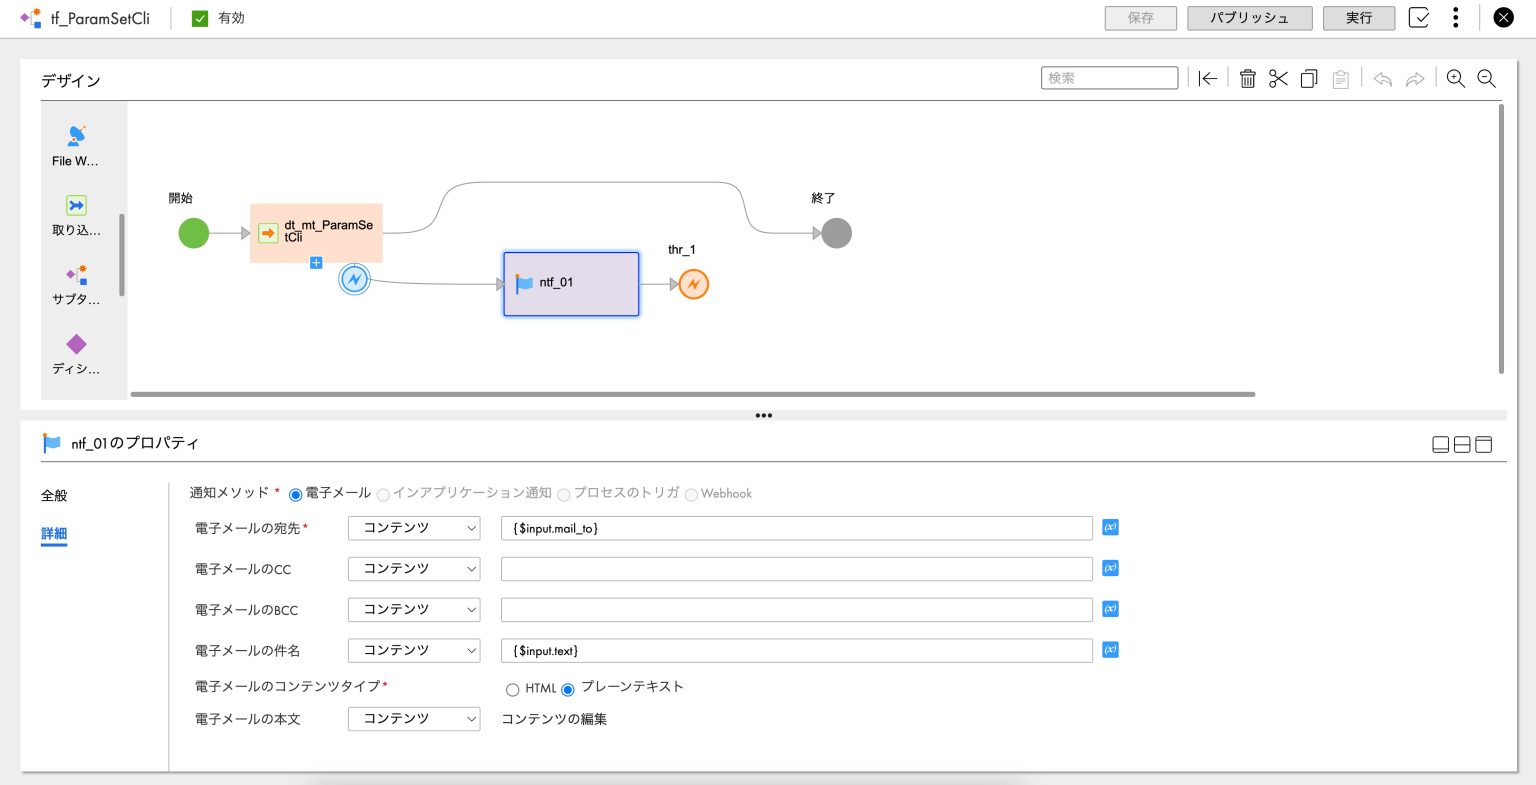Switch to the 全般 properties tab
1536x785 pixels.
[54, 495]
